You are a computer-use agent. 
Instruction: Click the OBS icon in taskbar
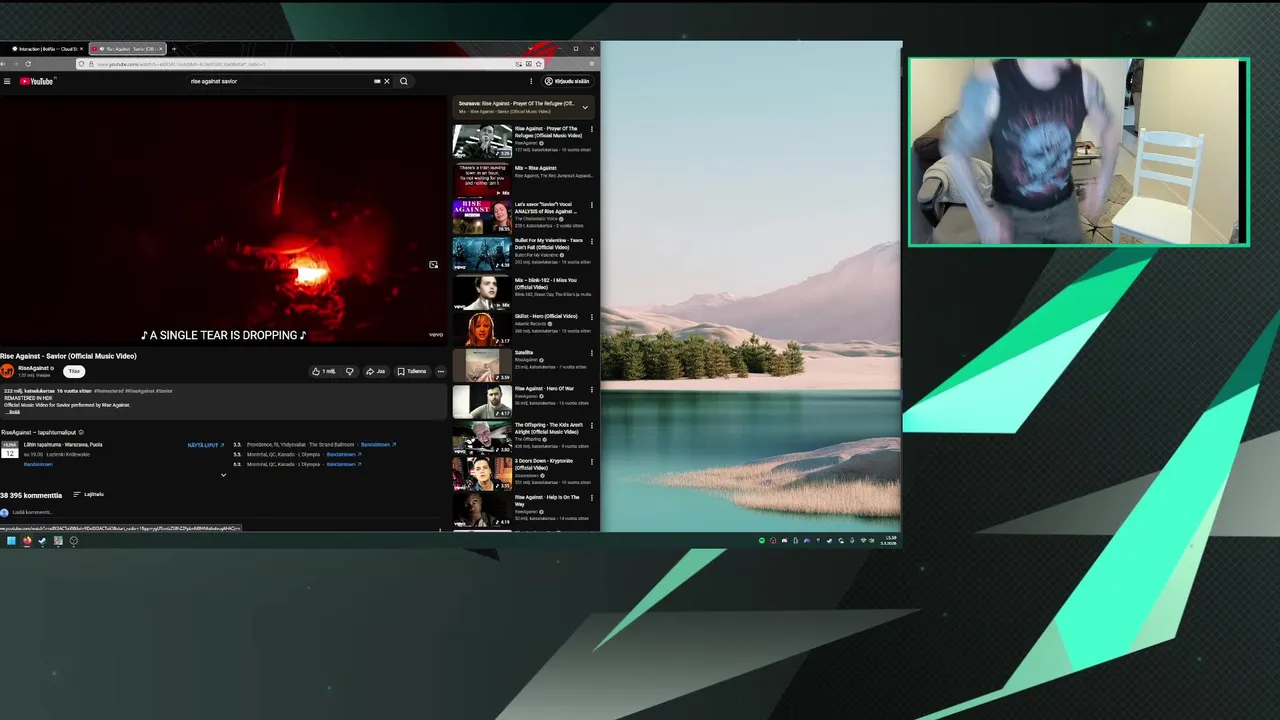[x=73, y=541]
